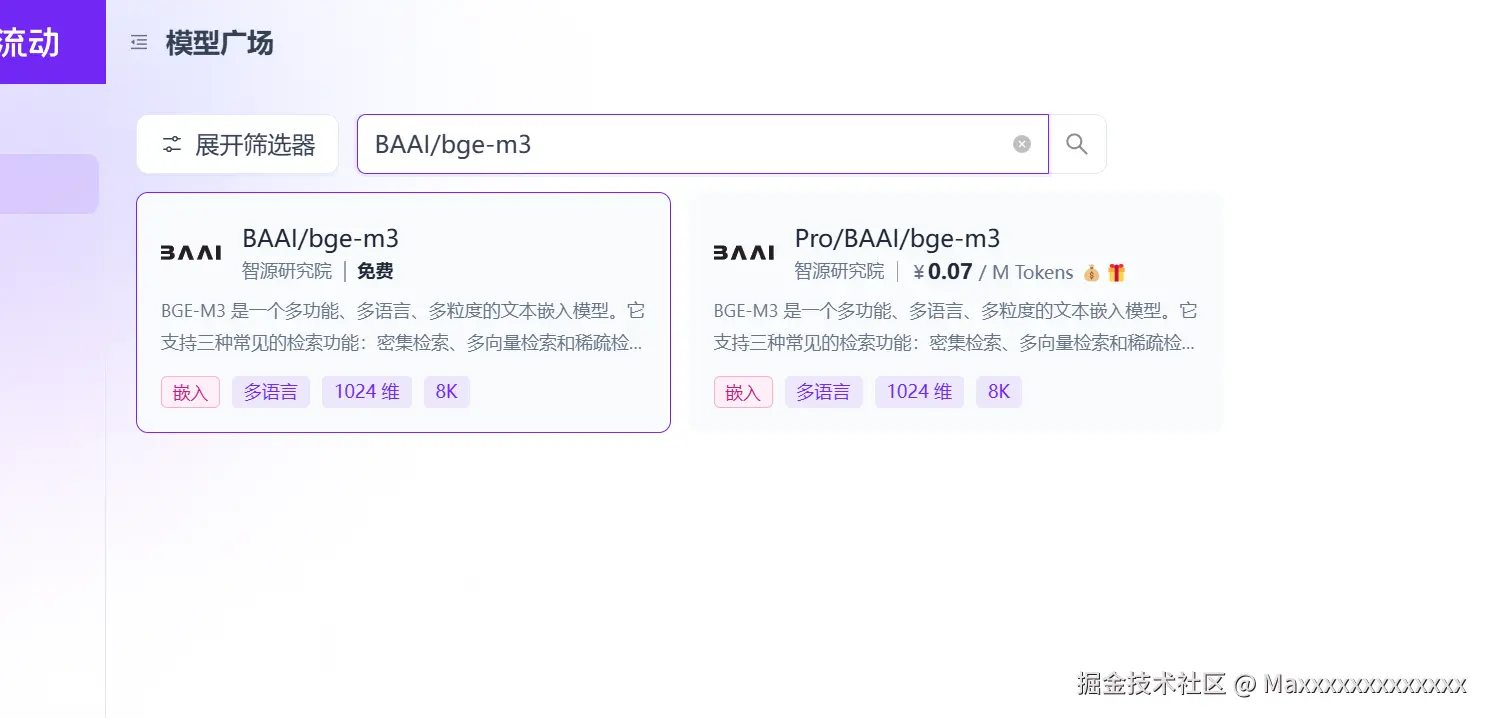Click BAAI logo on BAAI/bge-m3 card
Image resolution: width=1487 pixels, height=718 pixels.
point(191,252)
